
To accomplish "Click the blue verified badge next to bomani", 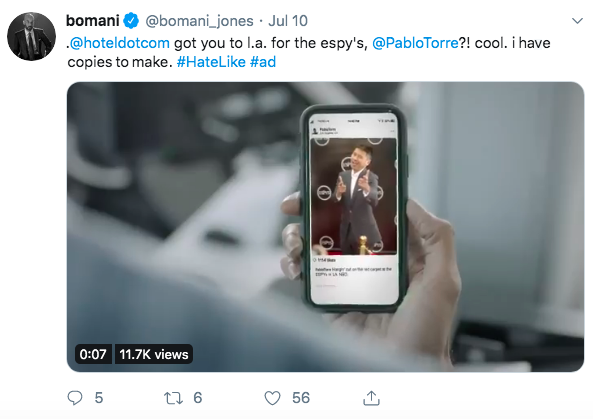I will (x=131, y=21).
